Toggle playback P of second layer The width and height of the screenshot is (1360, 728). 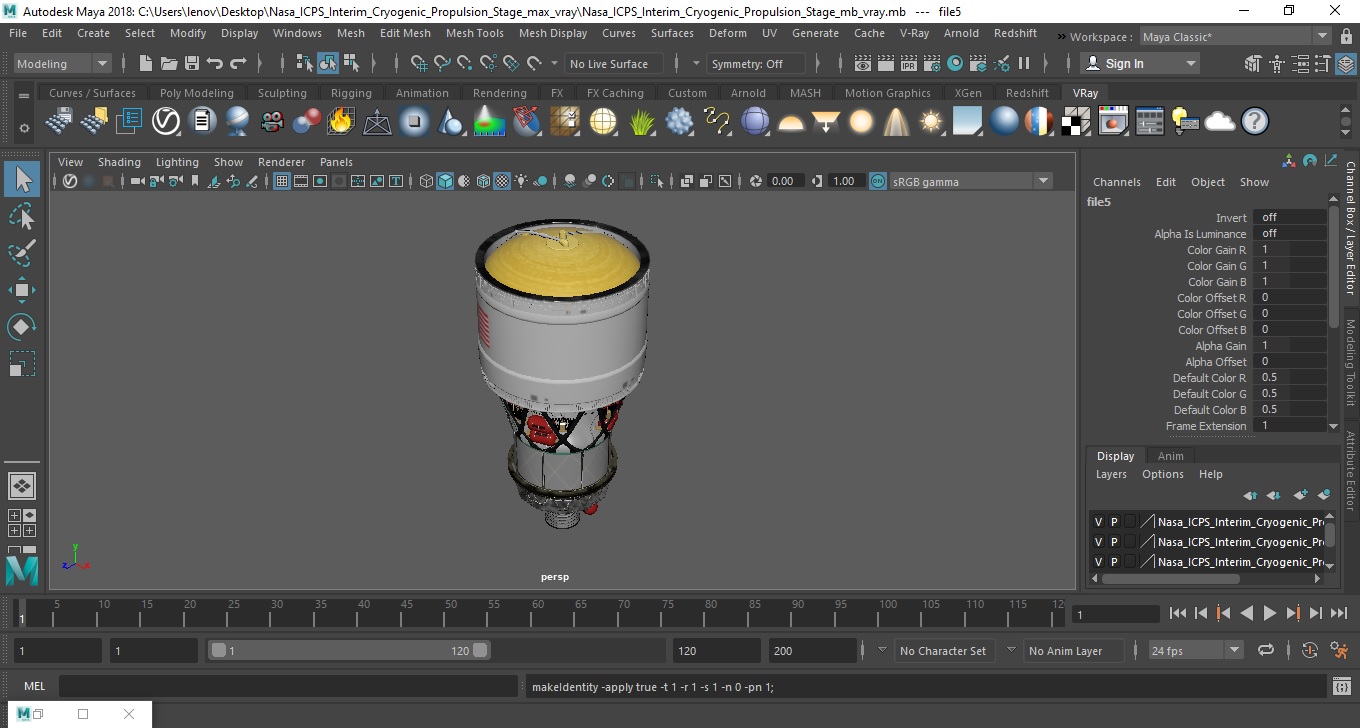pyautogui.click(x=1114, y=542)
